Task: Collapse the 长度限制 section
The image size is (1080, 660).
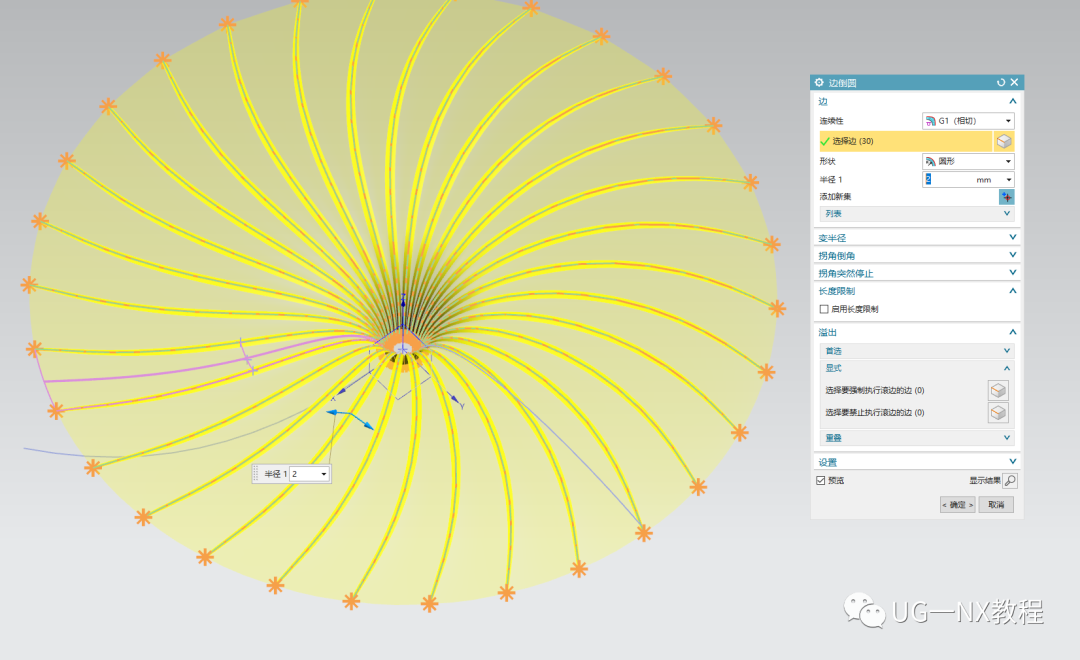Action: [1012, 291]
